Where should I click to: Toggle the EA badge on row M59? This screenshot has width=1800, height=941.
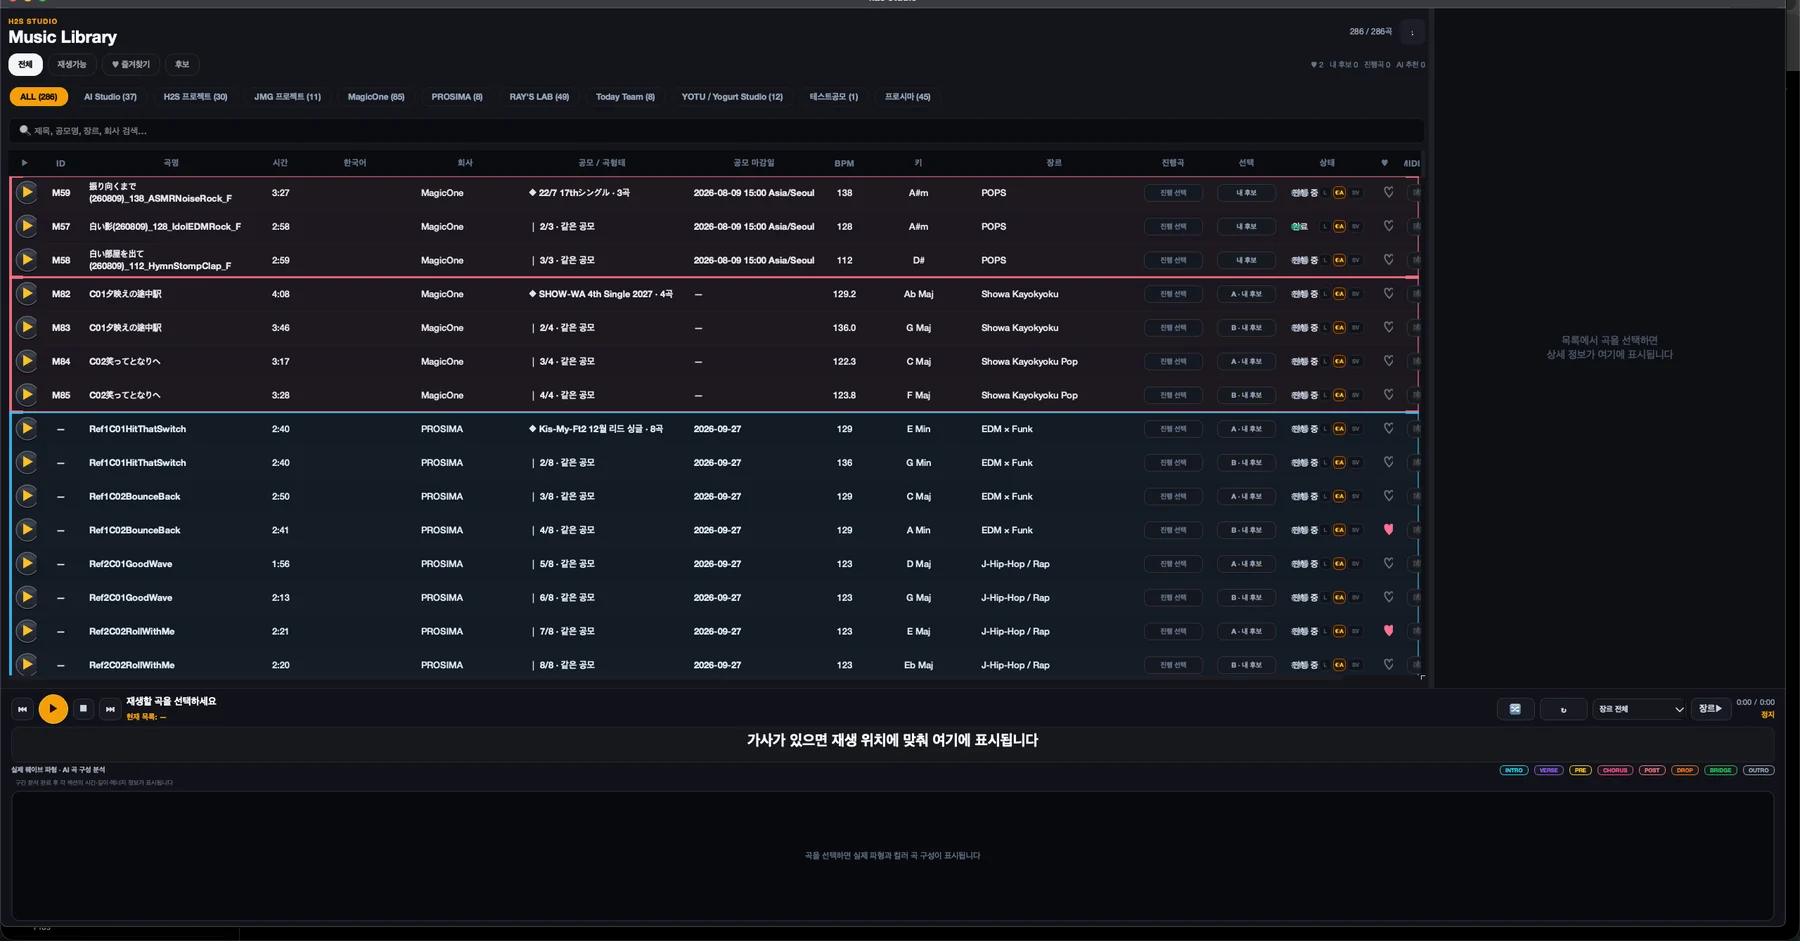point(1339,193)
